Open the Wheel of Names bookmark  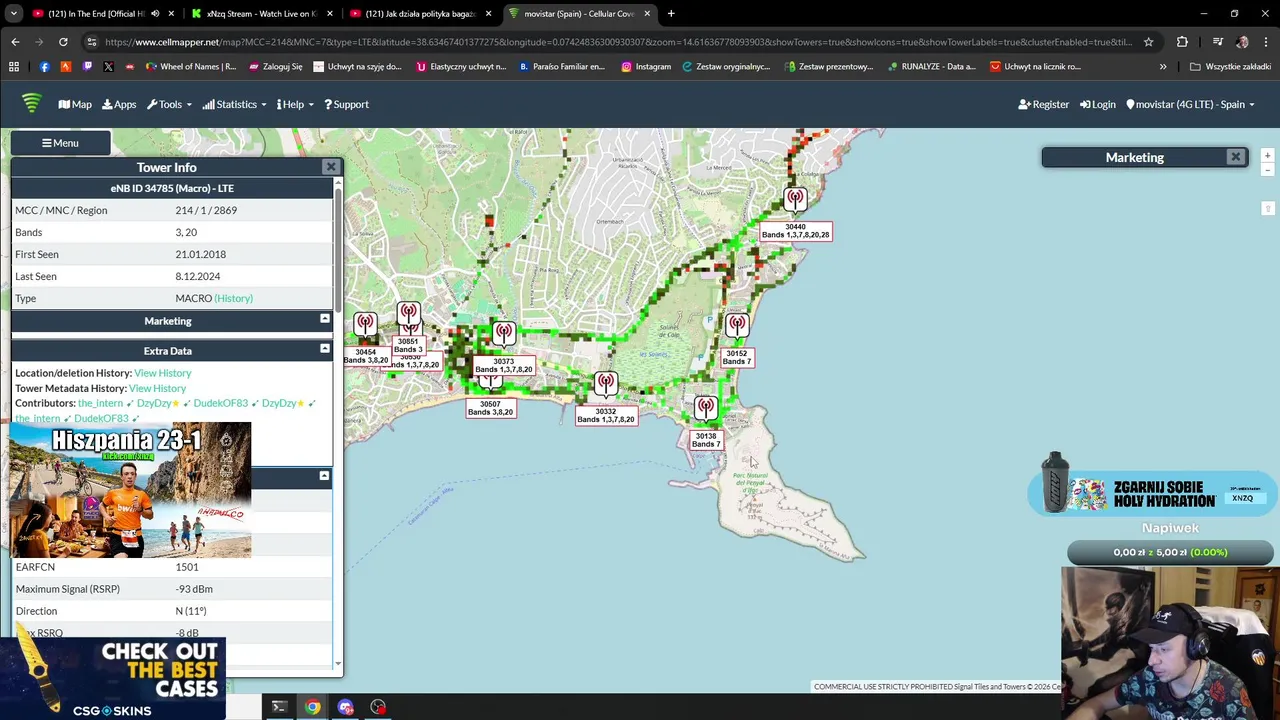191,67
